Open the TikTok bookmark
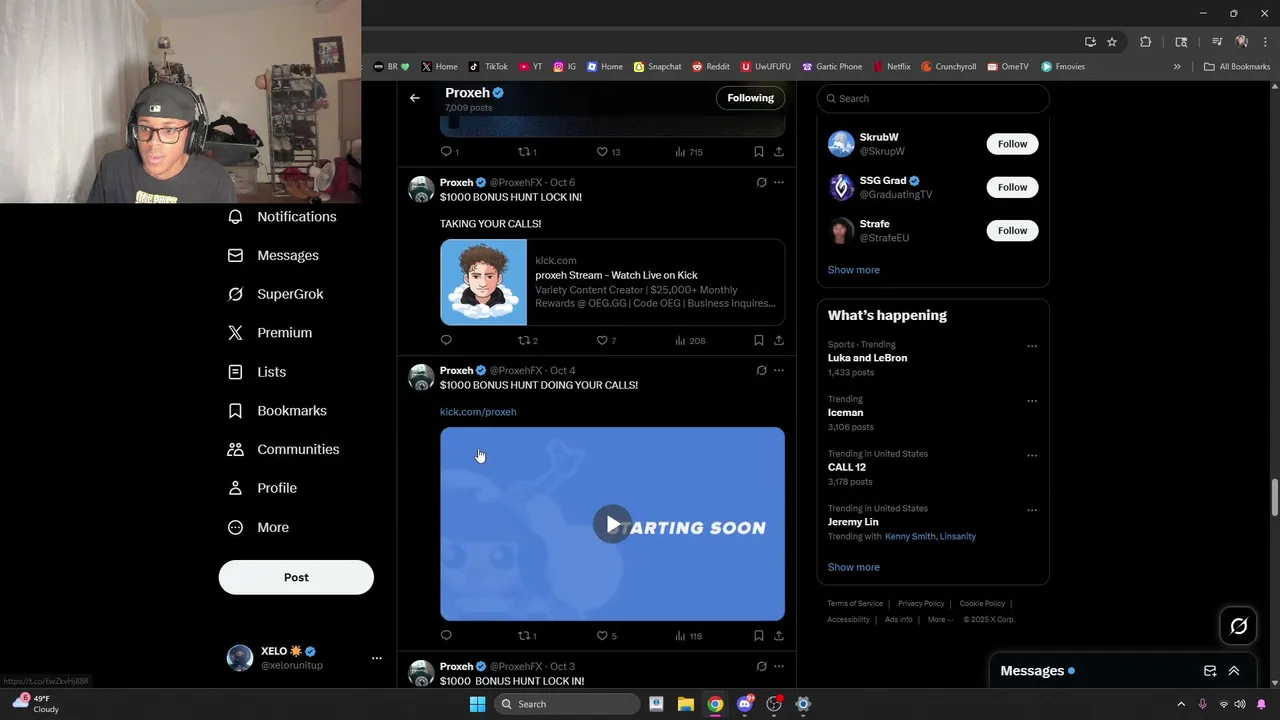Screen dimensions: 1280x720 click(488, 67)
